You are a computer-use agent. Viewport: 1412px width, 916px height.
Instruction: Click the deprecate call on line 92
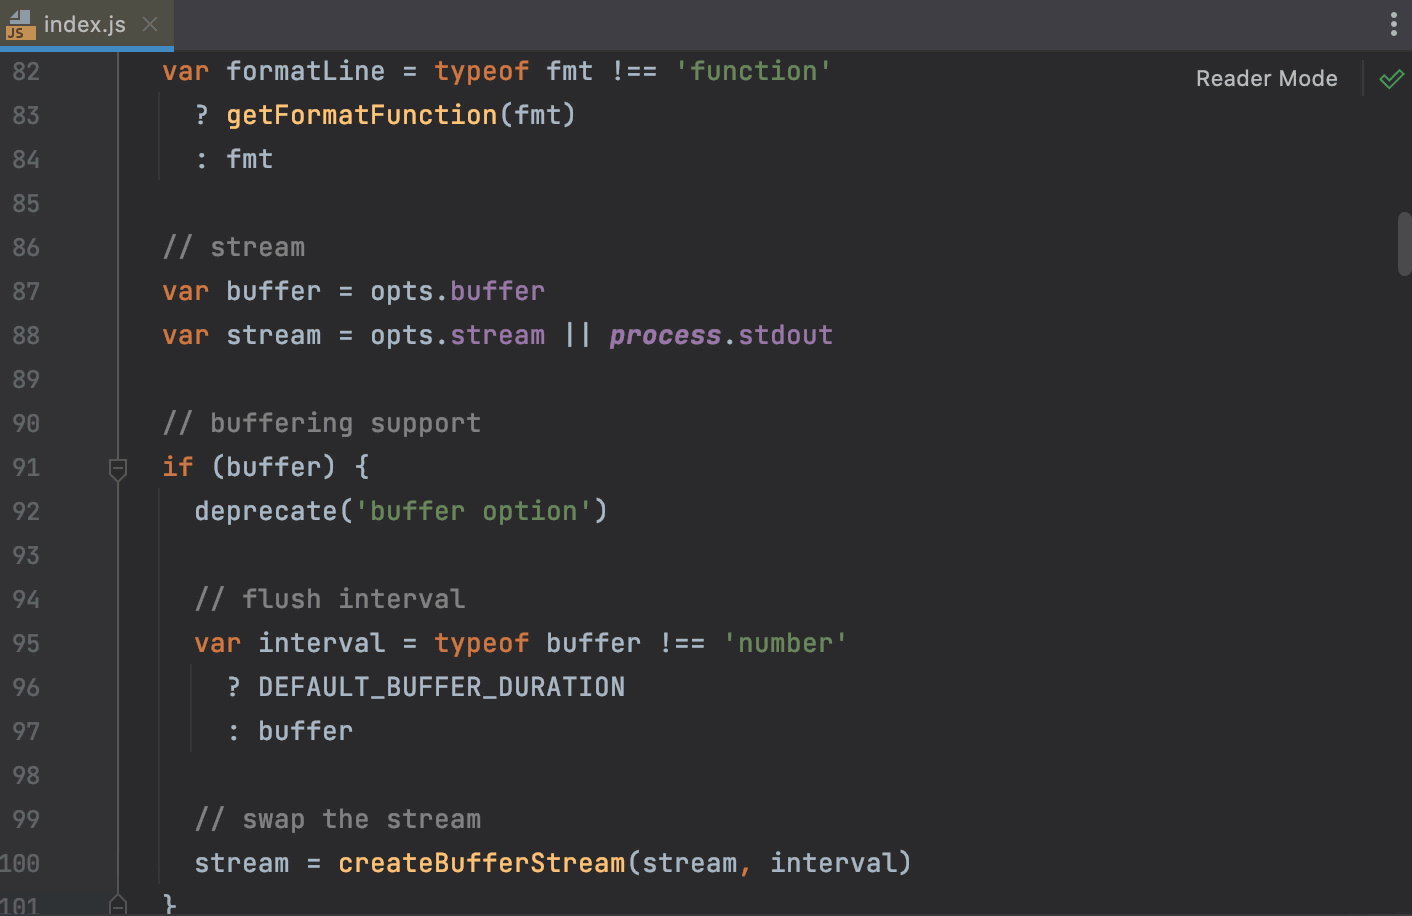point(266,510)
